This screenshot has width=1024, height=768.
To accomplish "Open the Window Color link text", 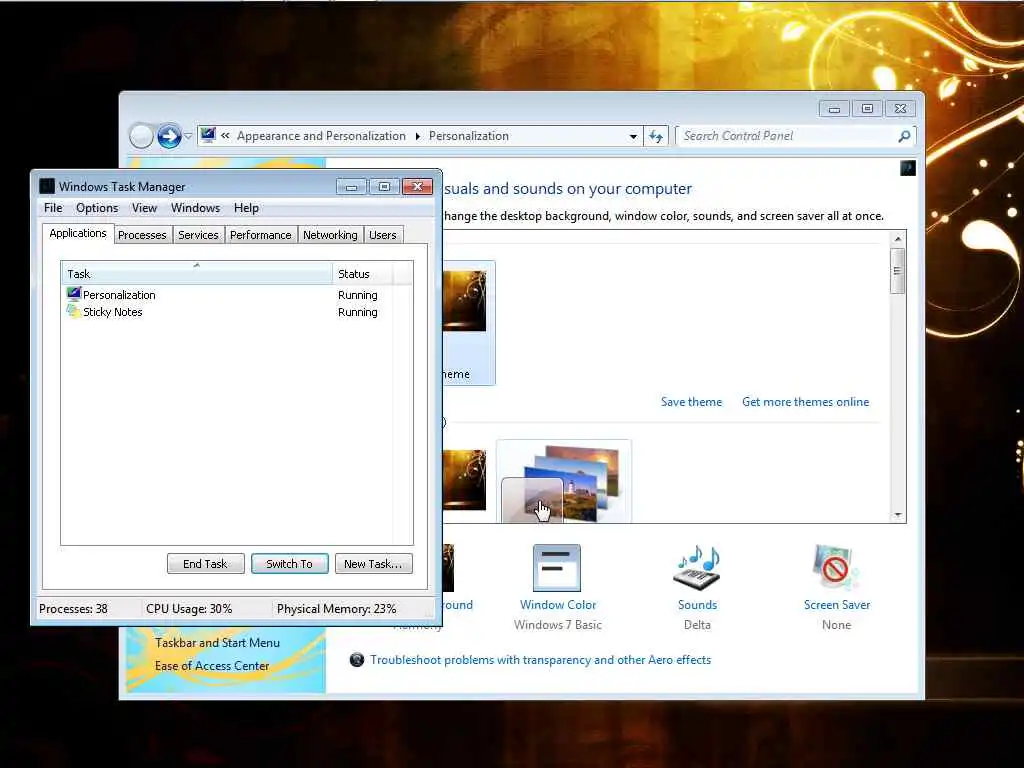I will pyautogui.click(x=558, y=605).
